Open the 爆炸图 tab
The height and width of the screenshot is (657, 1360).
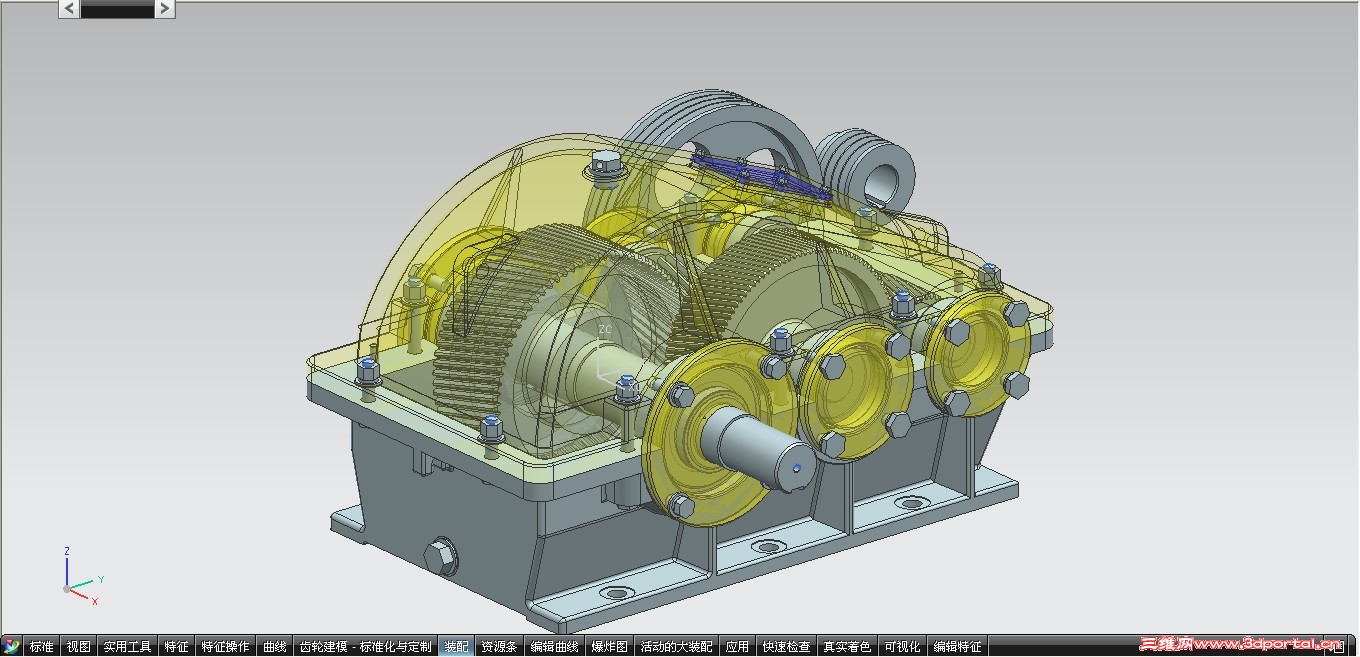pos(609,647)
